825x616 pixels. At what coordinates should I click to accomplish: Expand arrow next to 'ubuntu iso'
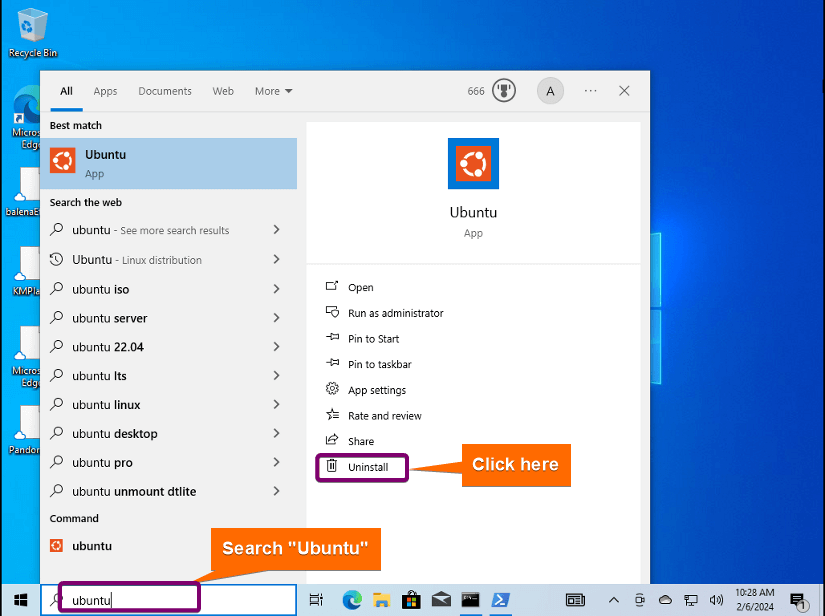pos(277,288)
